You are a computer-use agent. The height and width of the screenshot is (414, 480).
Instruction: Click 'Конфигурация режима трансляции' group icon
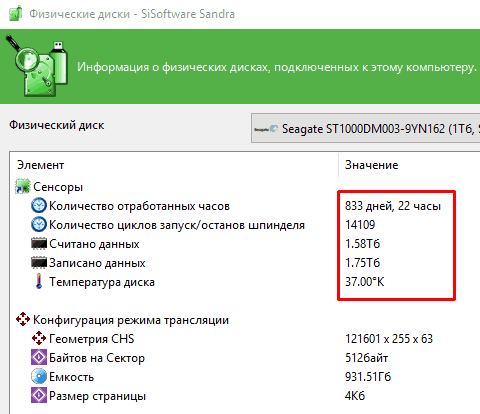pyautogui.click(x=23, y=319)
